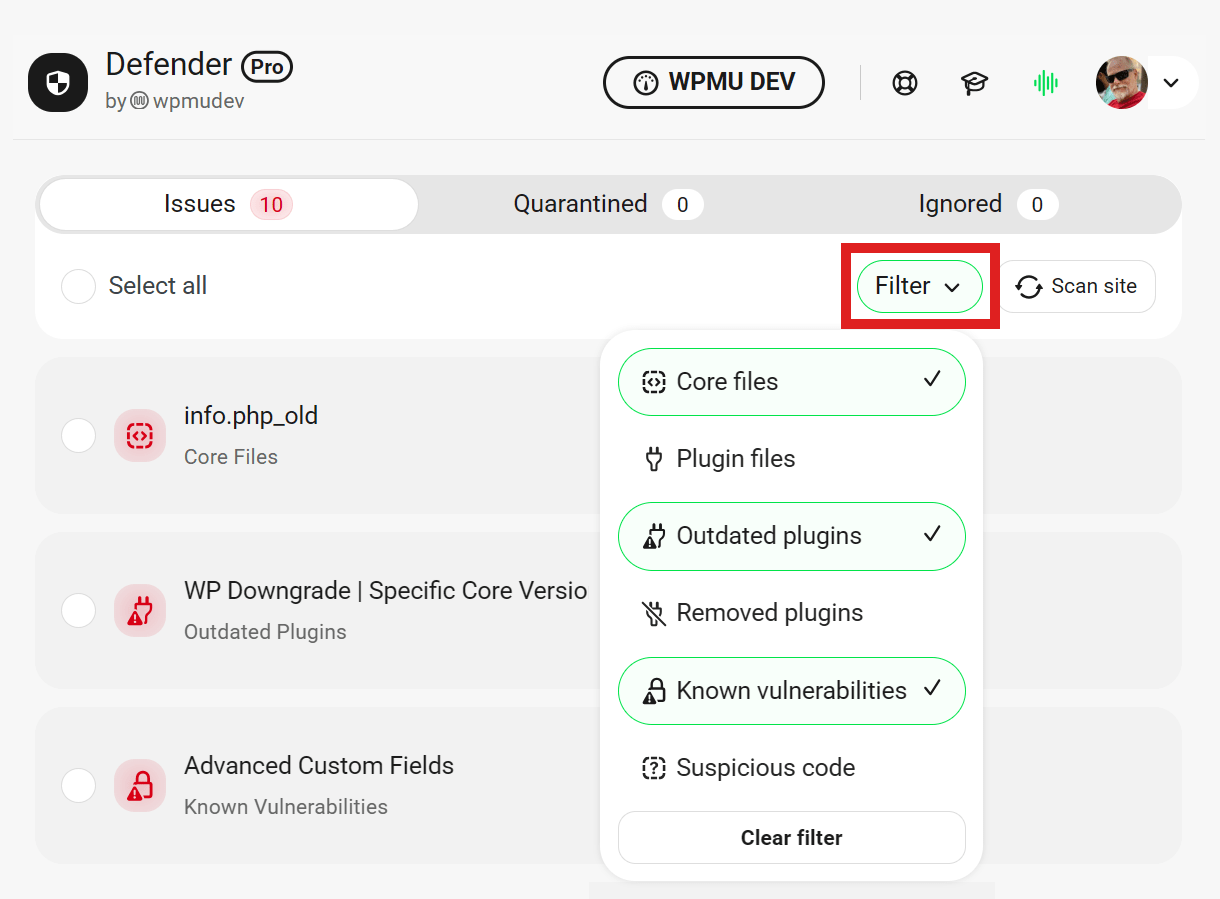The width and height of the screenshot is (1220, 899).
Task: Click the Issues count badge 10
Action: click(271, 205)
